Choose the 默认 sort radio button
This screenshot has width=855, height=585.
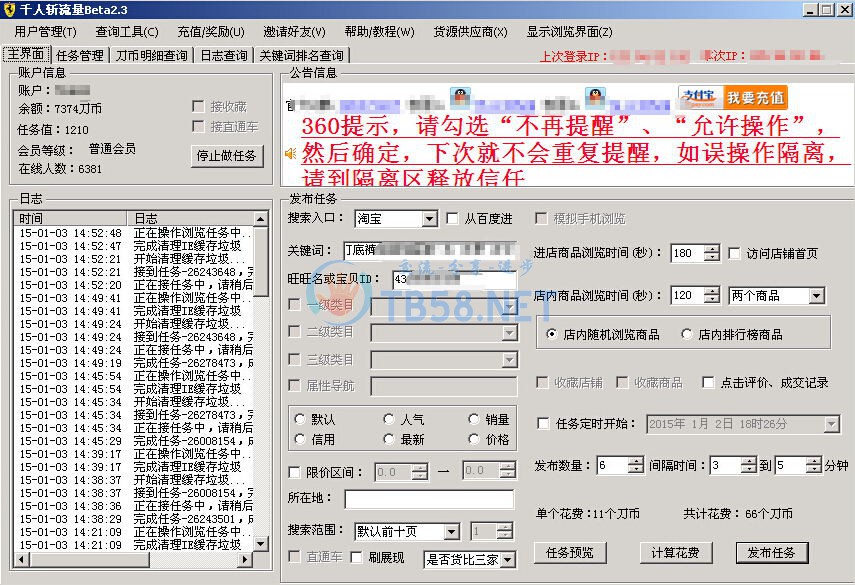point(299,419)
